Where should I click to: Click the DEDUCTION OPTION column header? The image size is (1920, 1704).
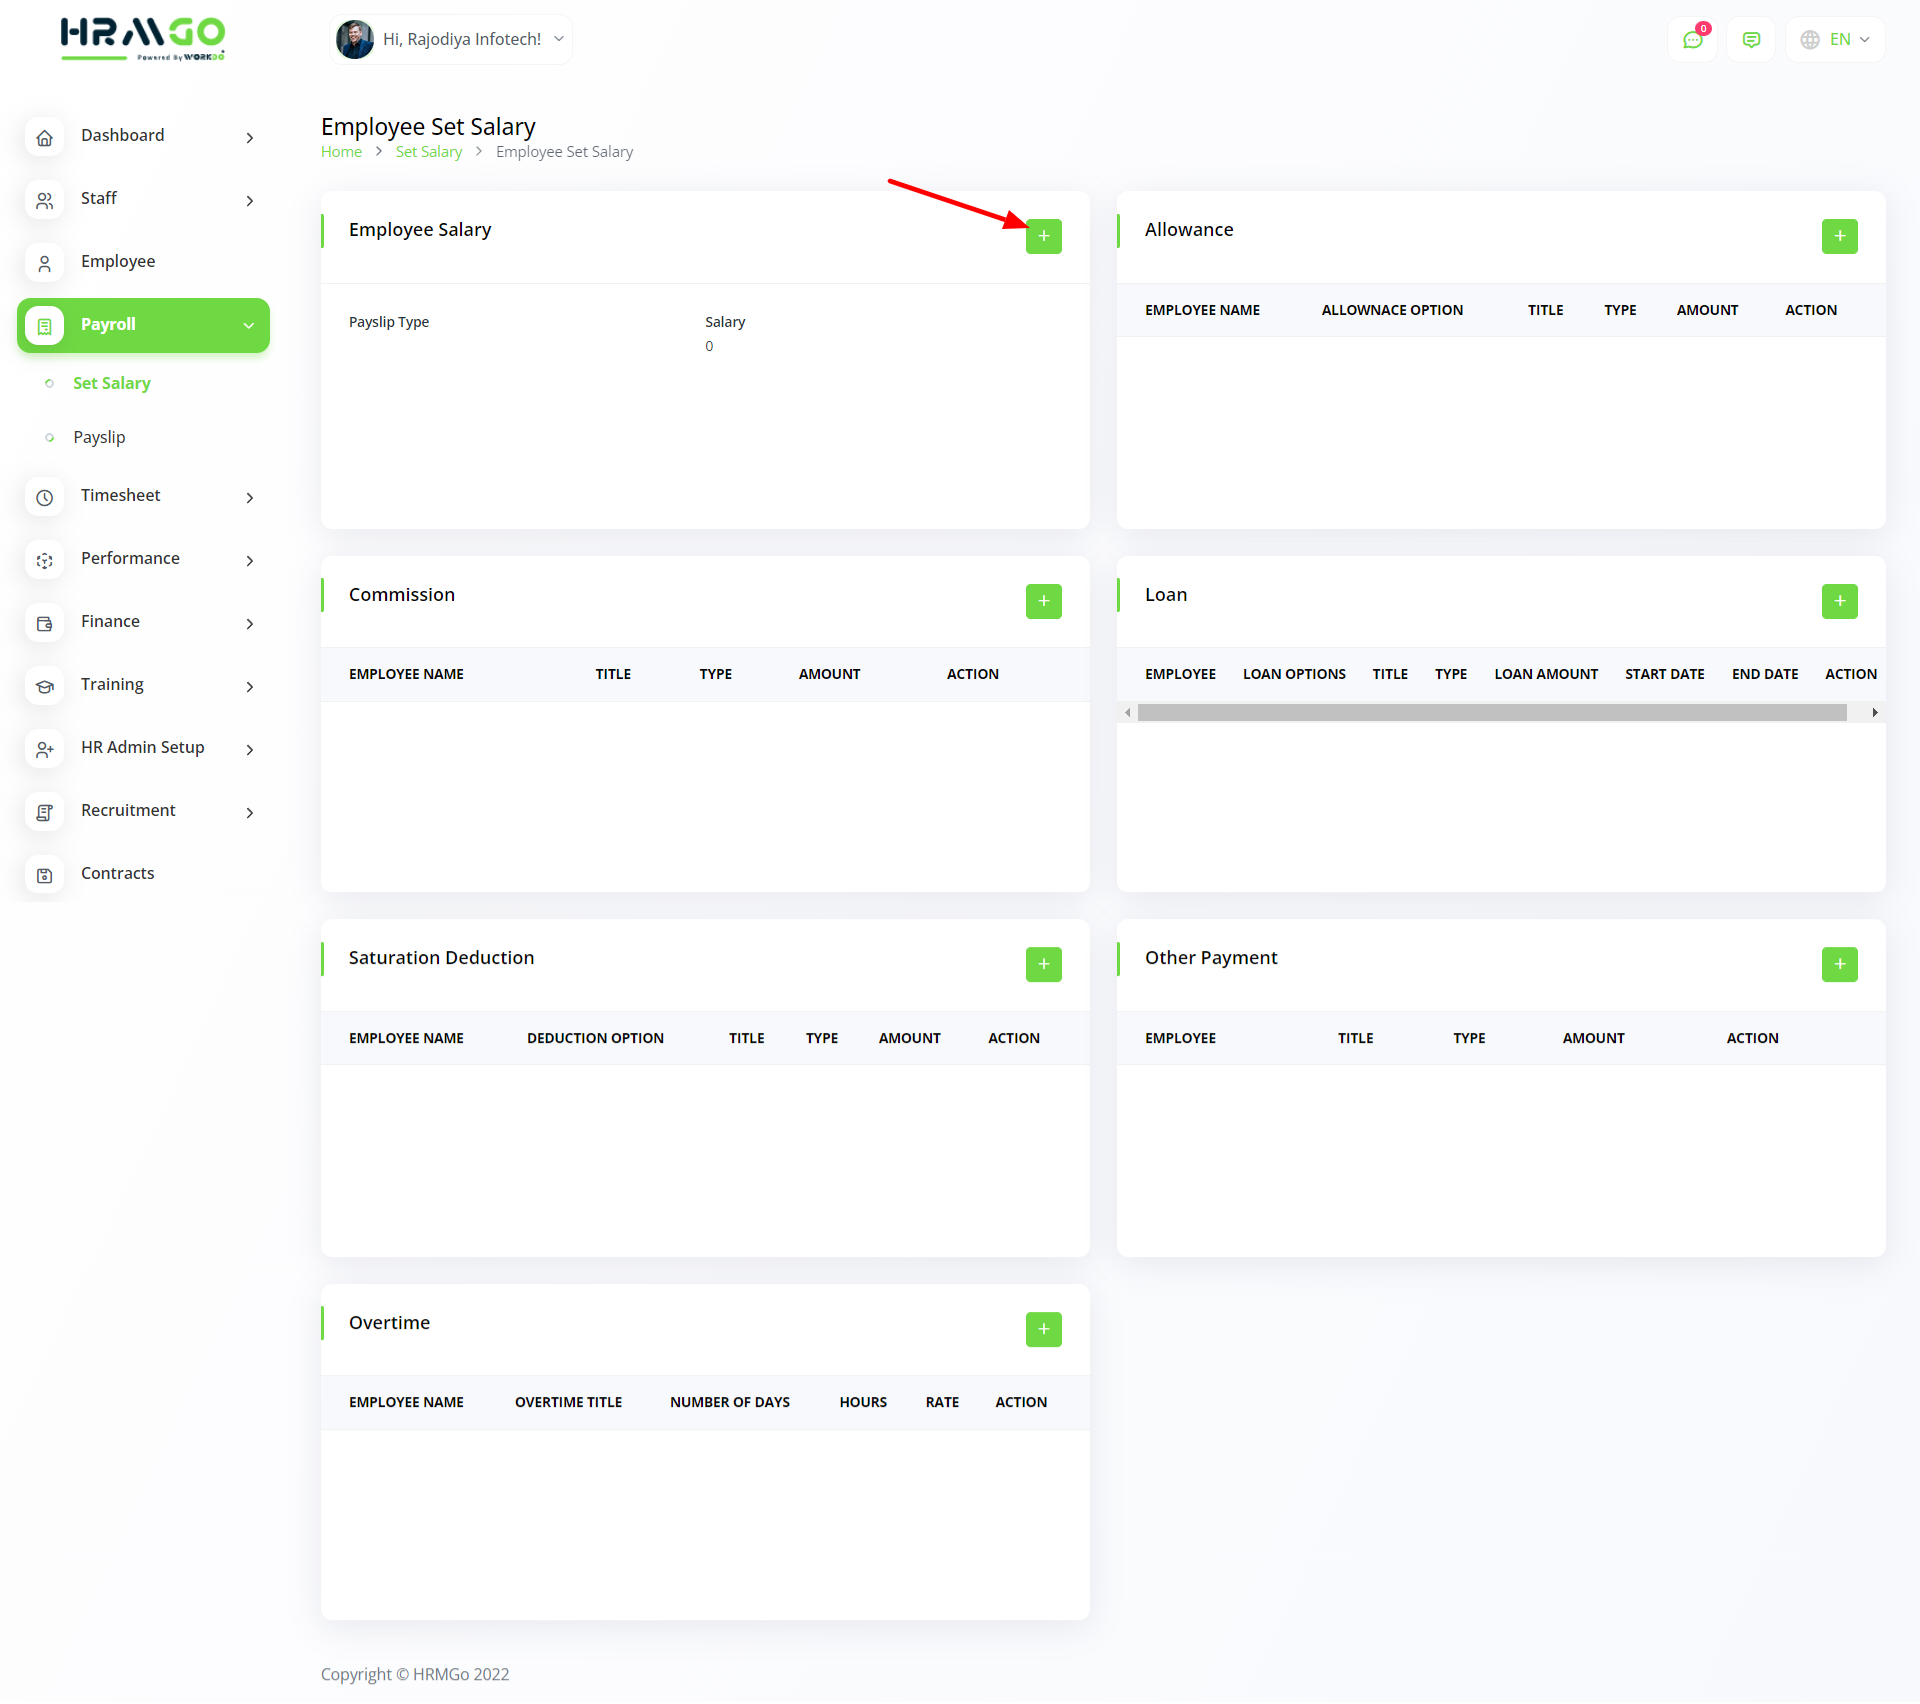595,1038
